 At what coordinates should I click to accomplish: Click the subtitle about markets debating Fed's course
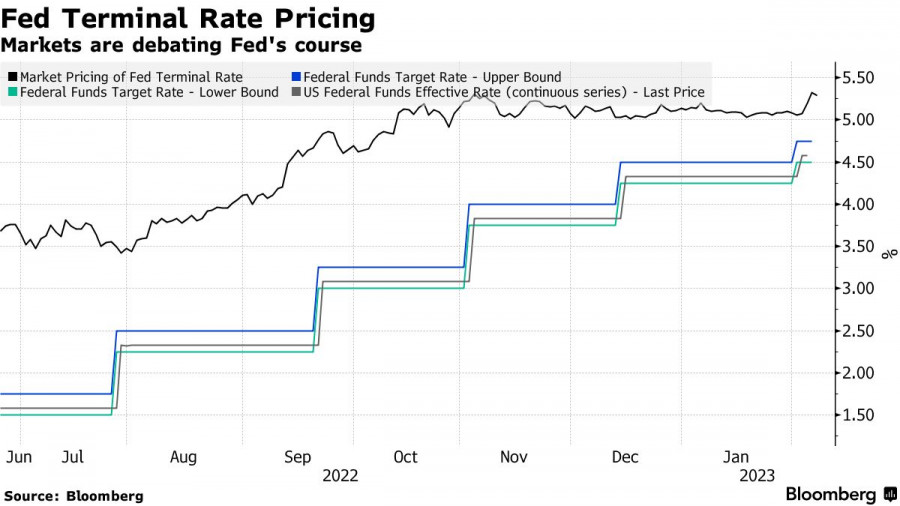pyautogui.click(x=181, y=45)
